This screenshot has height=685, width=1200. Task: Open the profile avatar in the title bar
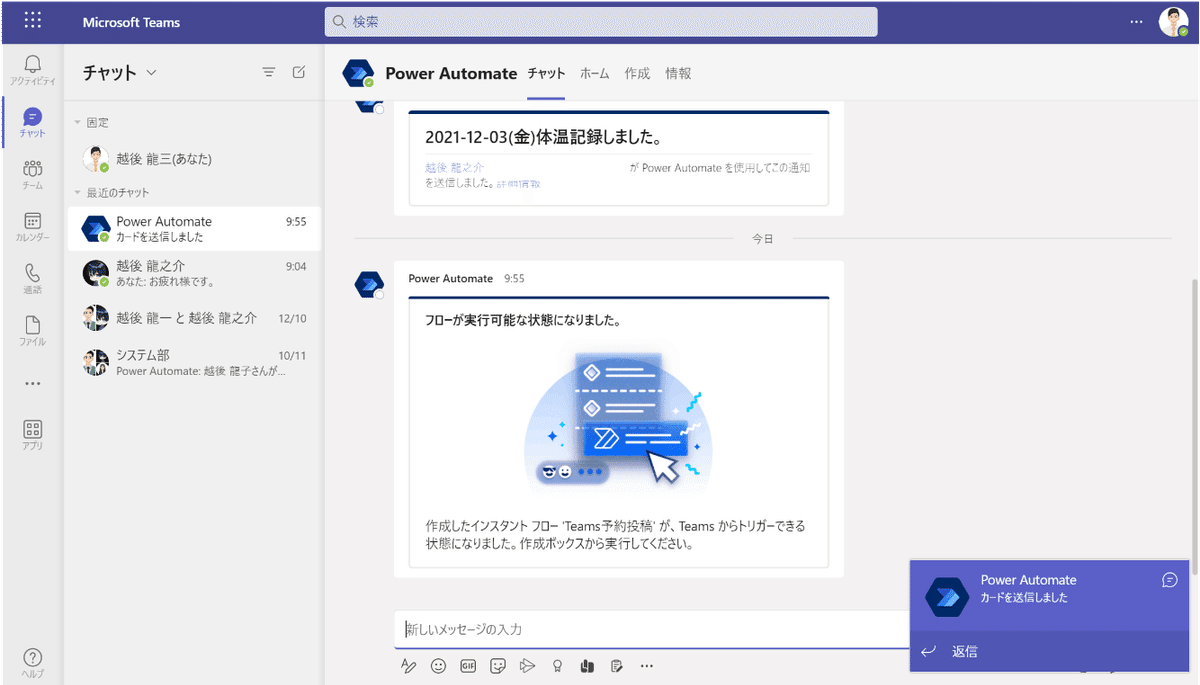pyautogui.click(x=1173, y=21)
